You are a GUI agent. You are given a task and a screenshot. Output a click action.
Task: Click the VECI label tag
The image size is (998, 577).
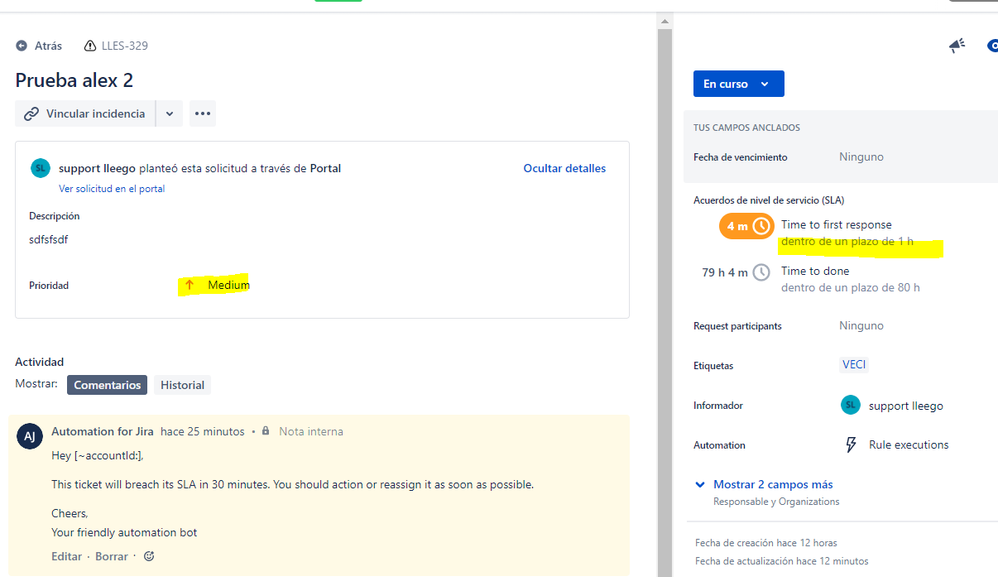[854, 365]
